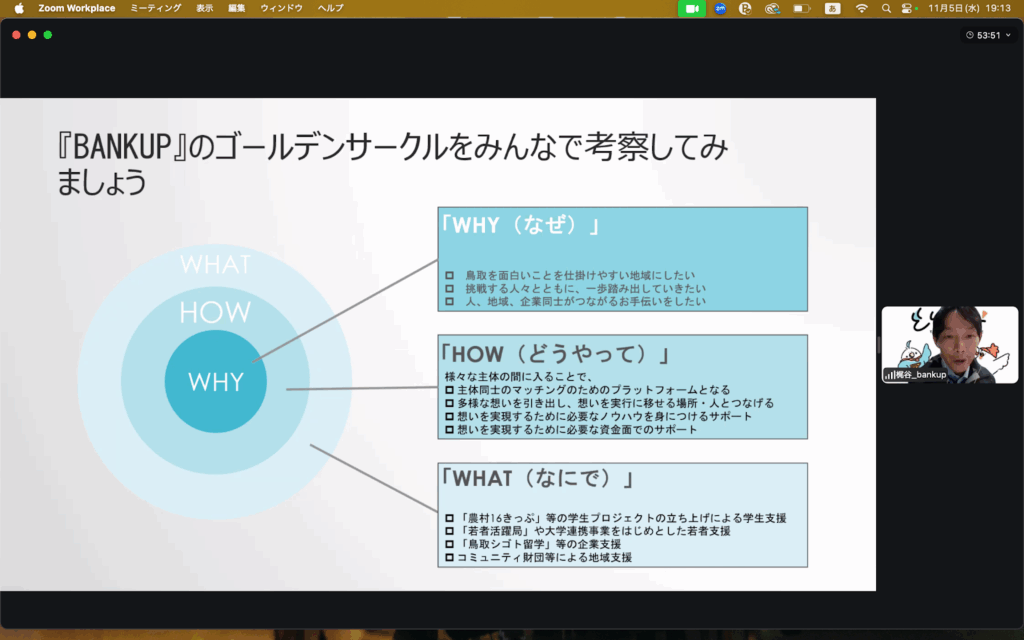Image resolution: width=1024 pixels, height=640 pixels.
Task: Check the battery status icon
Action: [x=801, y=8]
